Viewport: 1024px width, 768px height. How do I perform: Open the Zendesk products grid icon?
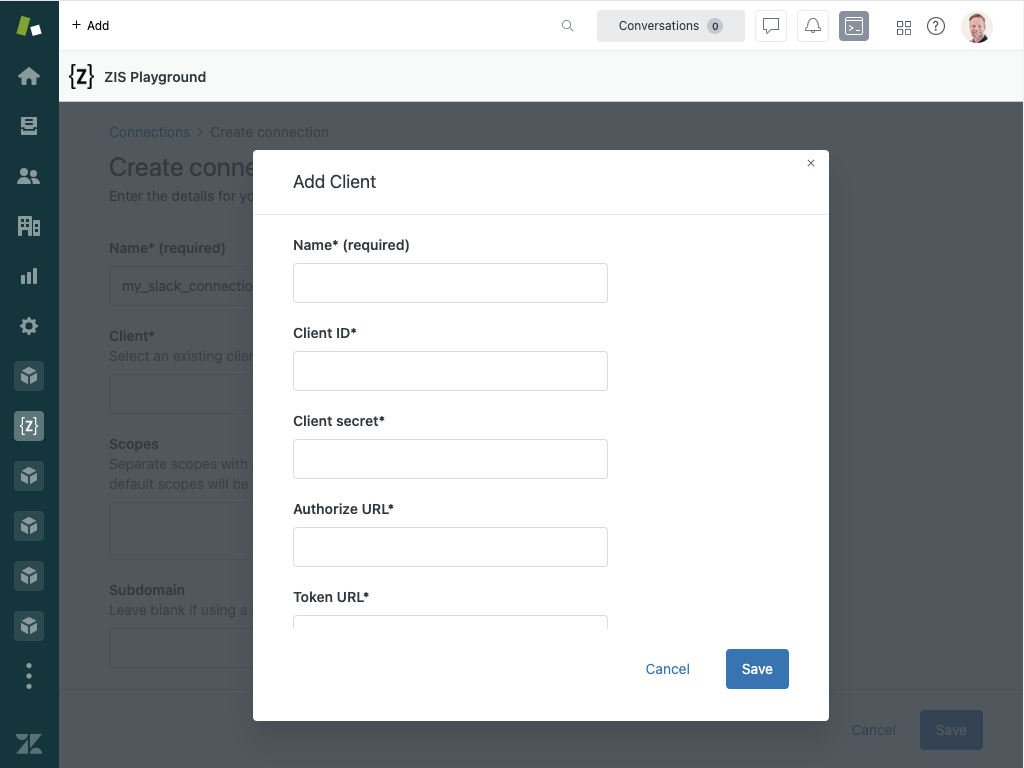[903, 27]
